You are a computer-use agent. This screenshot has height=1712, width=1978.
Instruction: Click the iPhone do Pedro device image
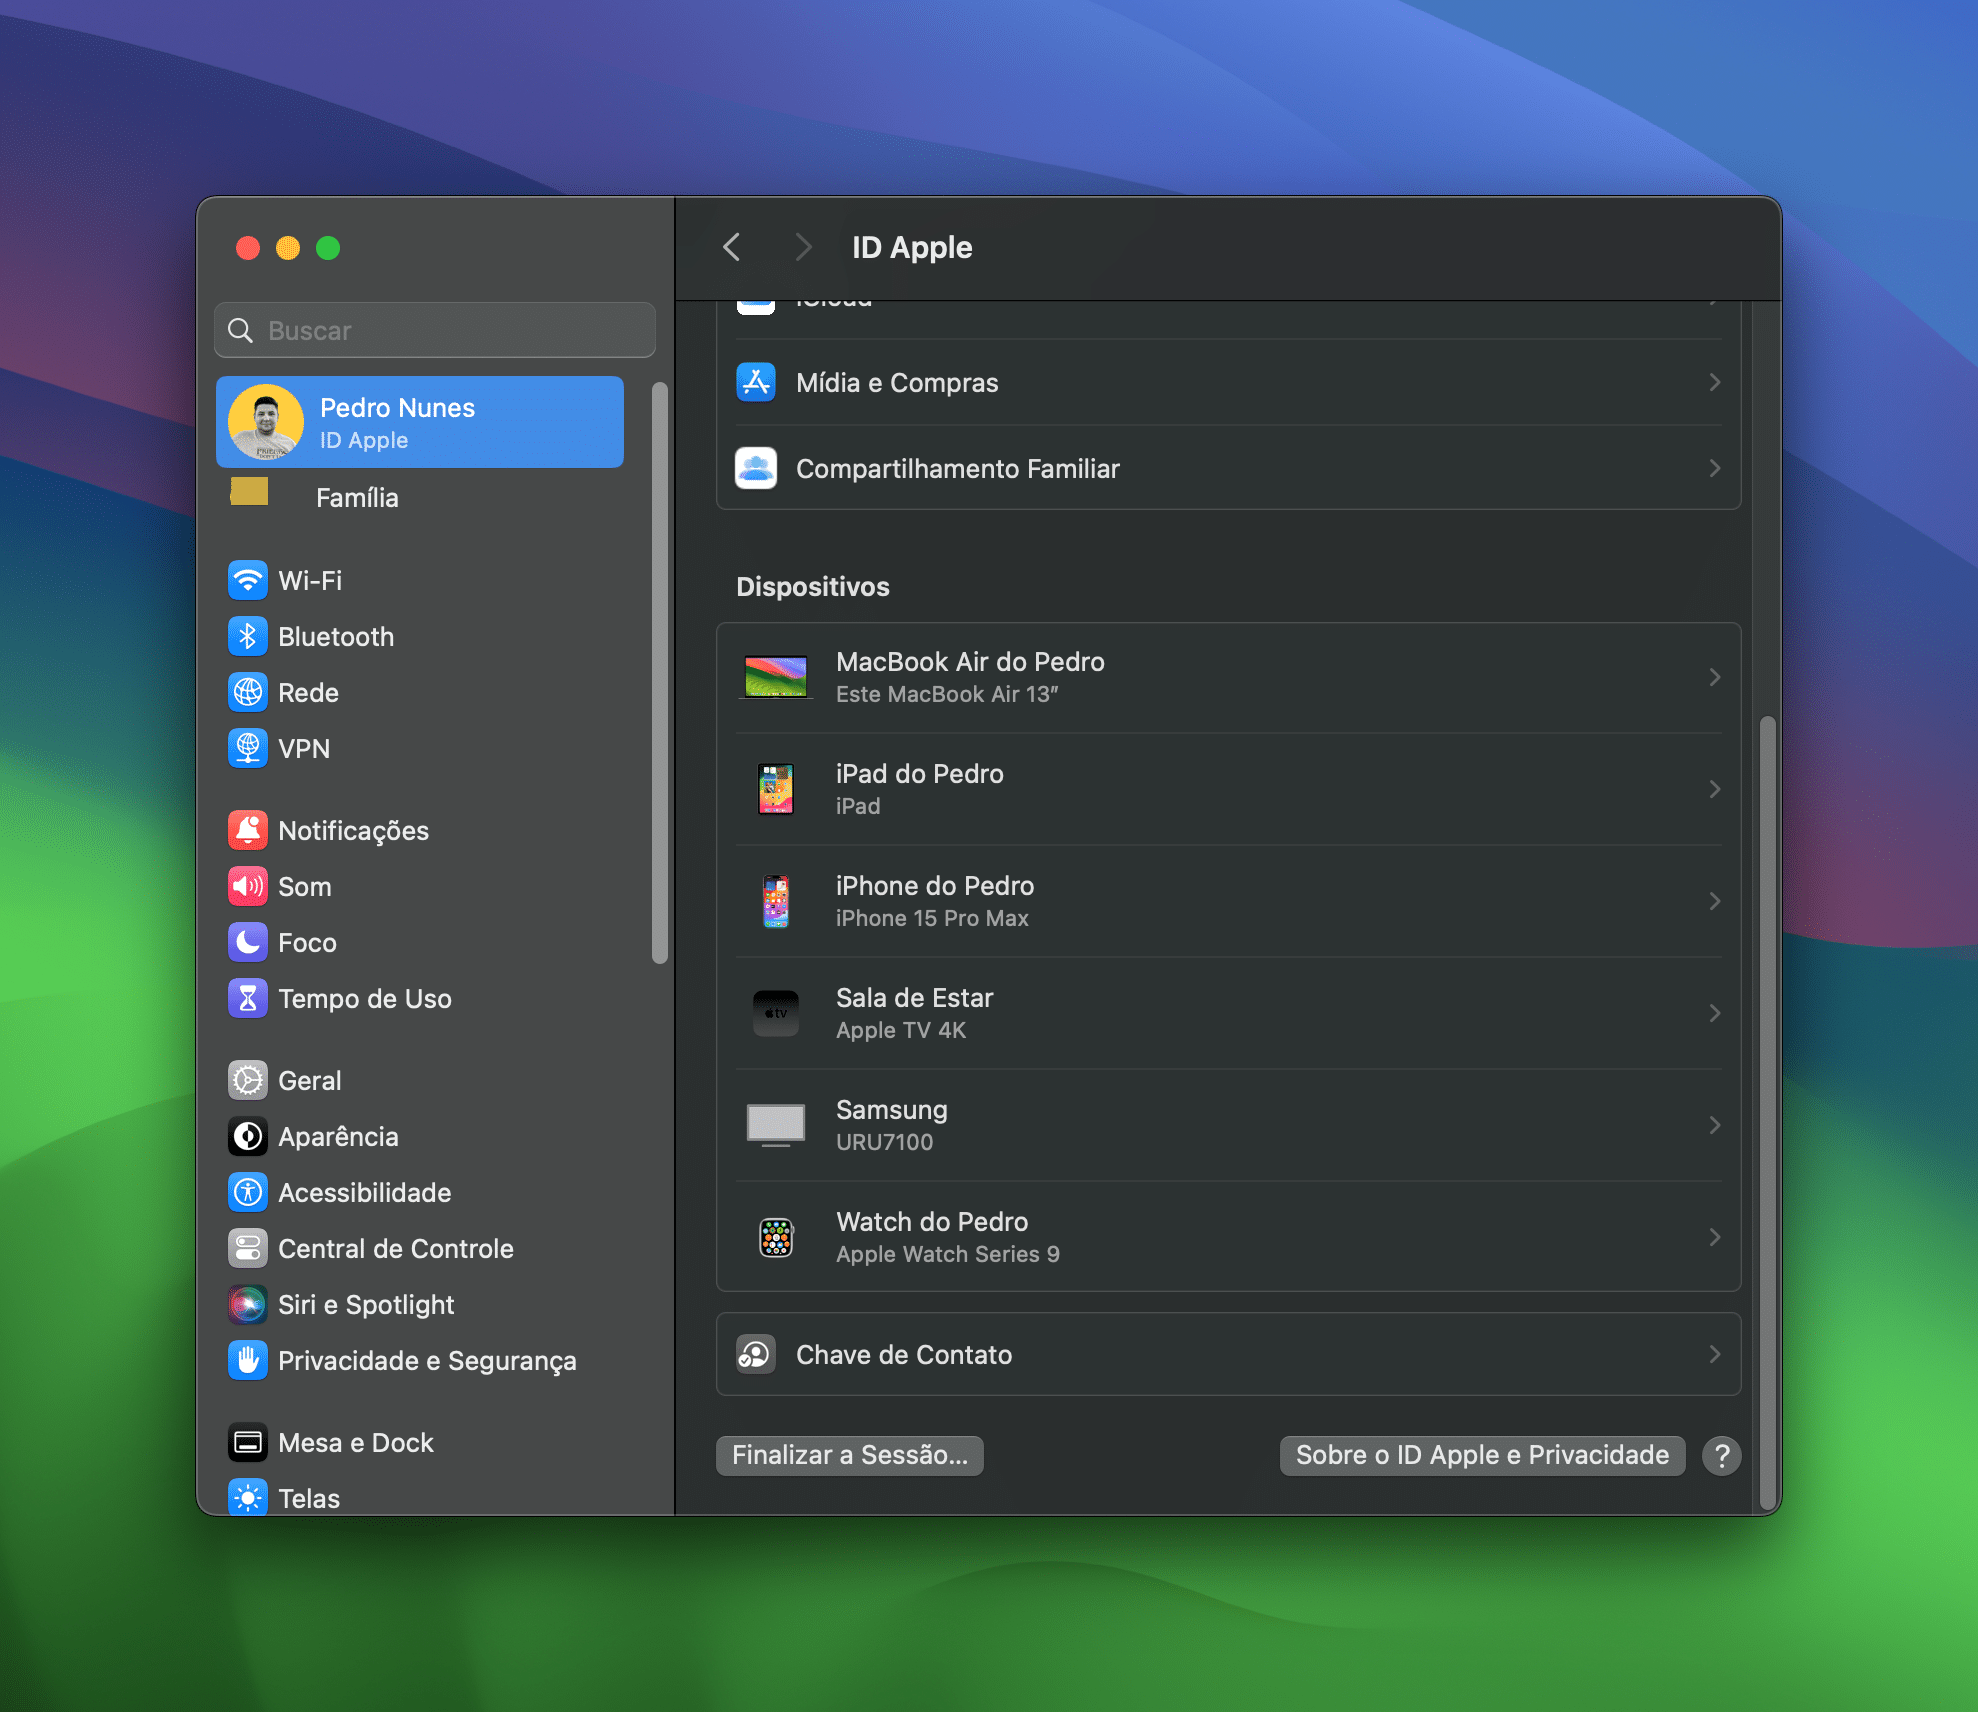point(776,901)
